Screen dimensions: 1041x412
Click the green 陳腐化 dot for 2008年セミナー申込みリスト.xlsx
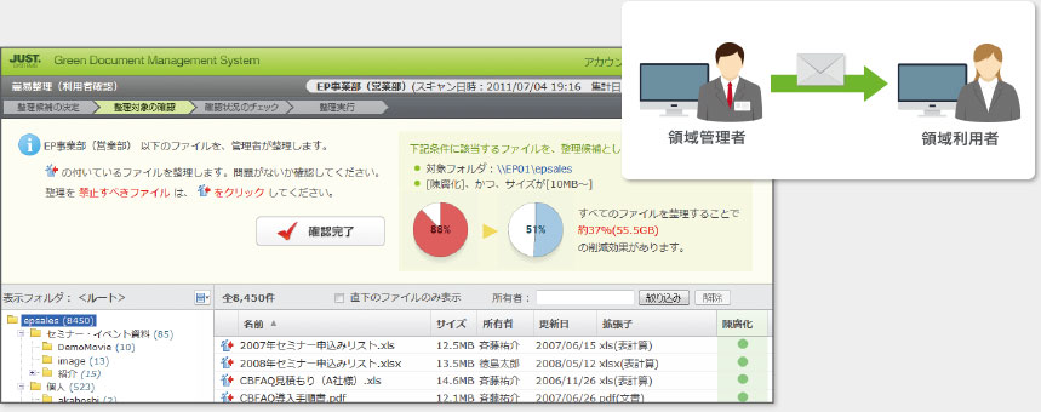[743, 362]
